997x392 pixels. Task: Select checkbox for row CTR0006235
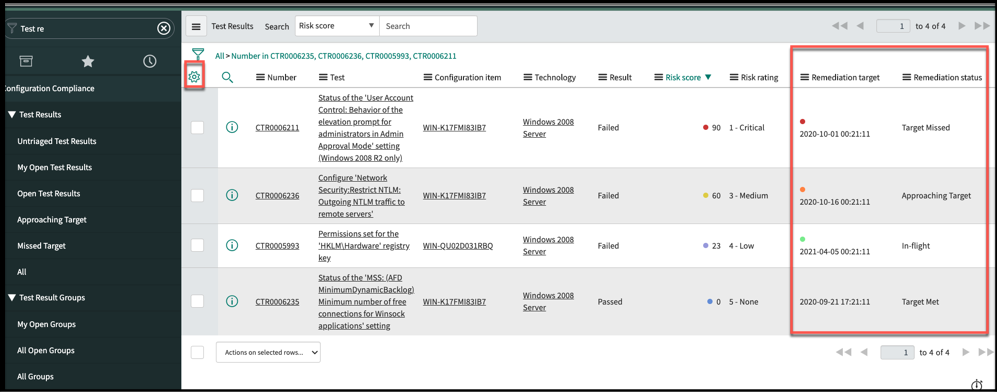click(x=197, y=301)
